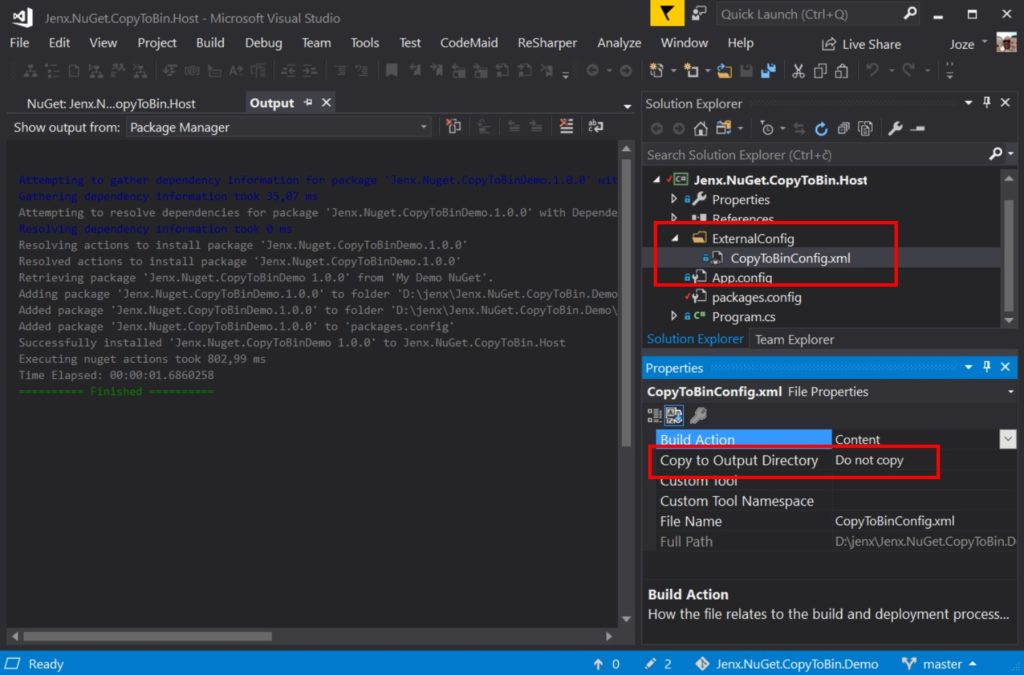
Task: Select the Solution Explorer bottom tab
Action: [695, 339]
